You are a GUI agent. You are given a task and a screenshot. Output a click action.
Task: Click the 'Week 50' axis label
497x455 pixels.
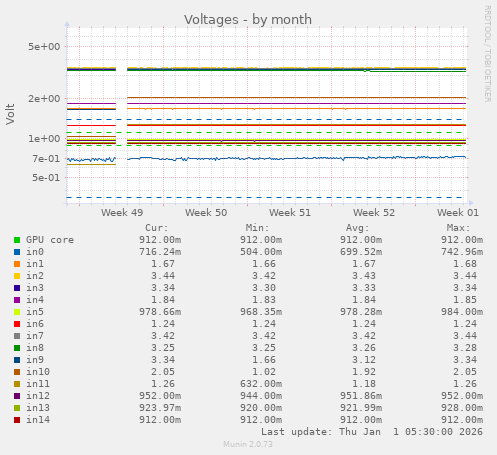click(206, 213)
